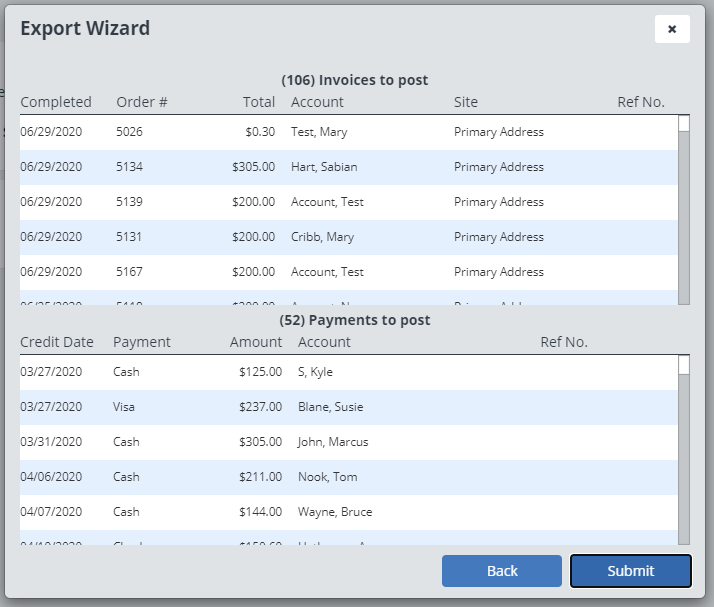Click the Submit button
714x607 pixels.
(x=630, y=571)
